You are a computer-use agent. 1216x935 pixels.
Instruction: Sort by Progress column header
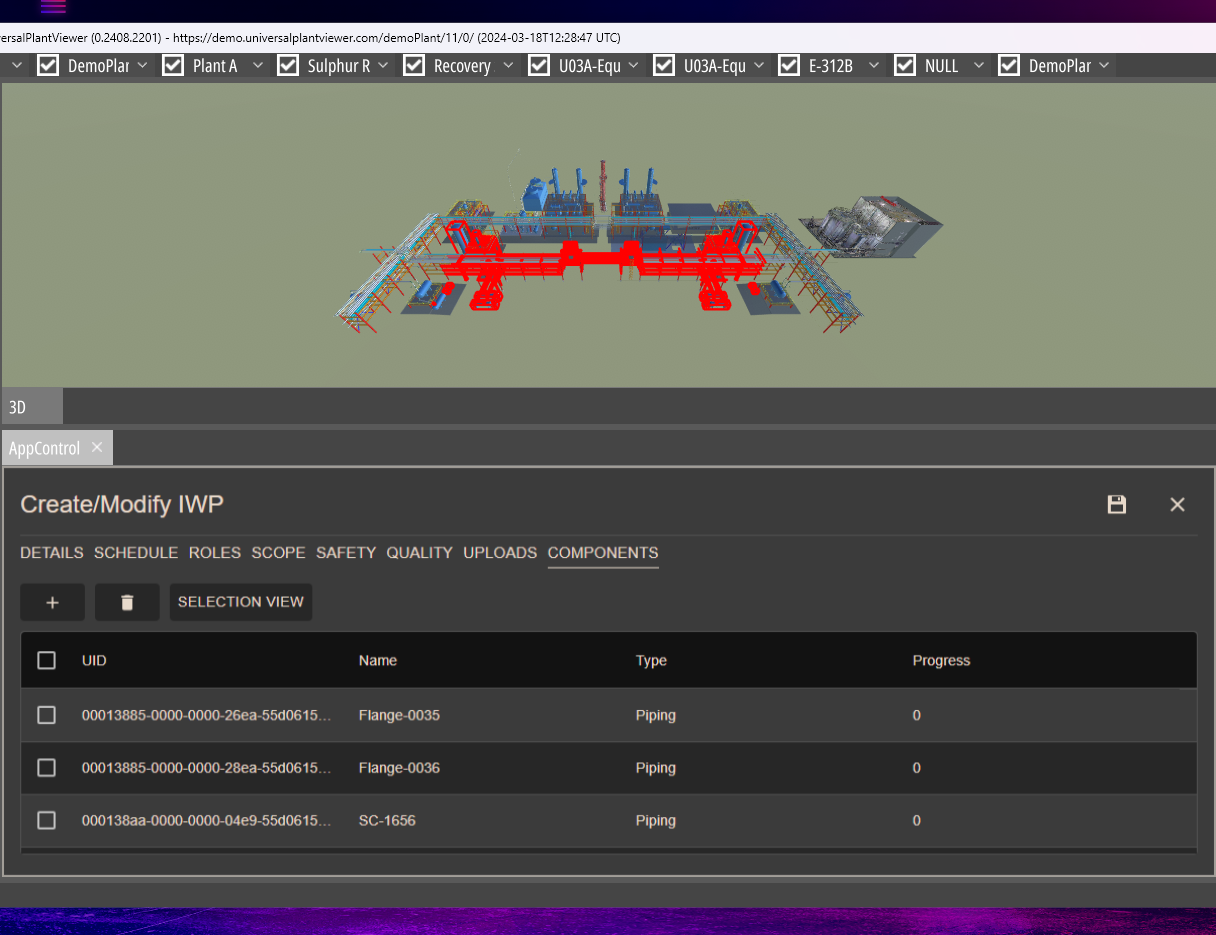[941, 660]
